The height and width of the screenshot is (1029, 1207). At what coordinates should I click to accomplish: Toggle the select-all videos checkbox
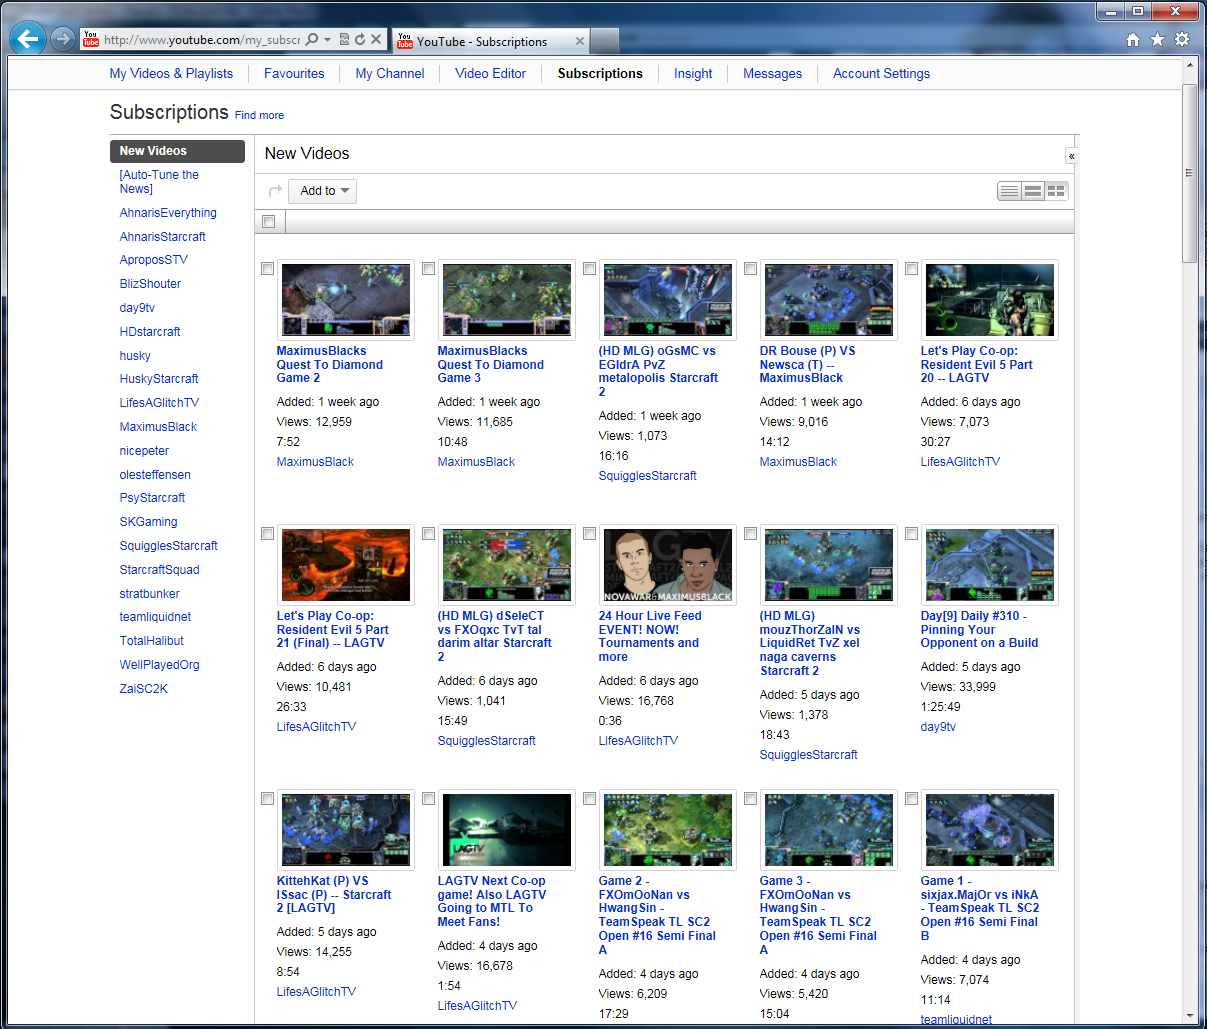coord(268,221)
